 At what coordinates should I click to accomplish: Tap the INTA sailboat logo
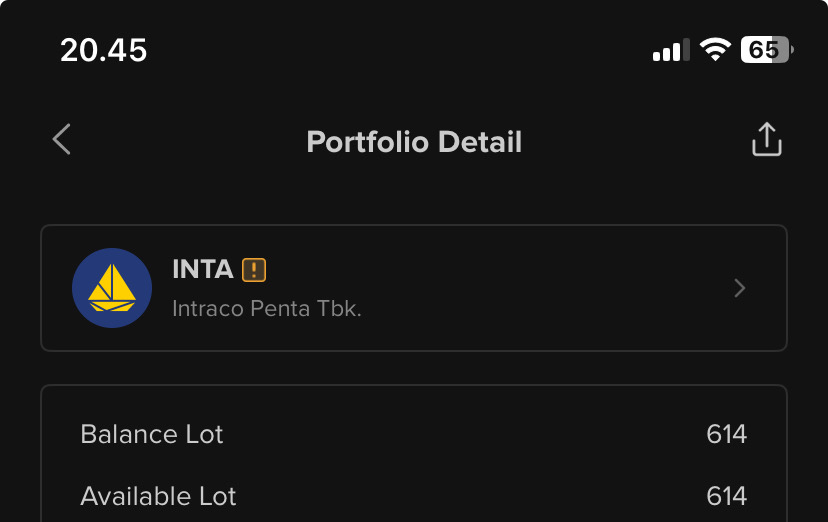(112, 288)
